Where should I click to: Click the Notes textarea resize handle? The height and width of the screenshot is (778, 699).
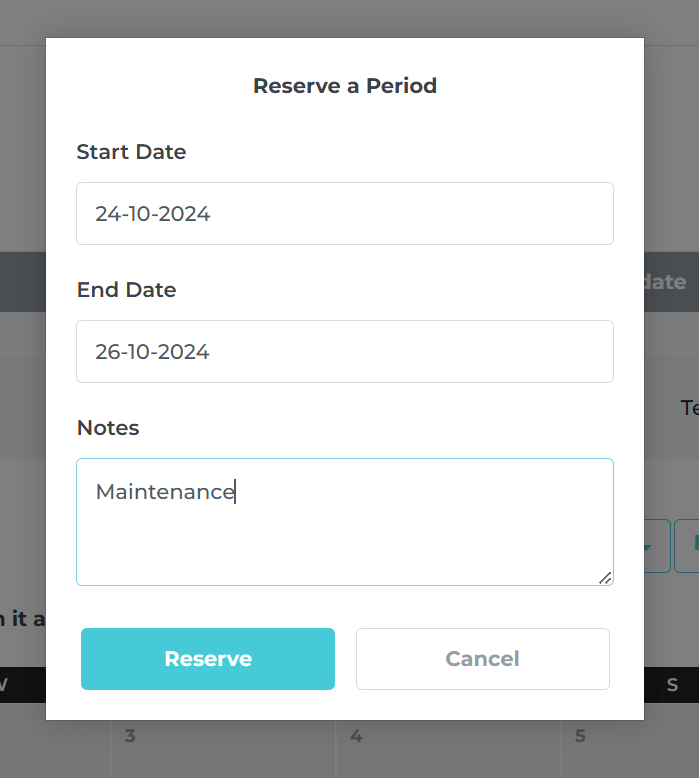pyautogui.click(x=605, y=578)
